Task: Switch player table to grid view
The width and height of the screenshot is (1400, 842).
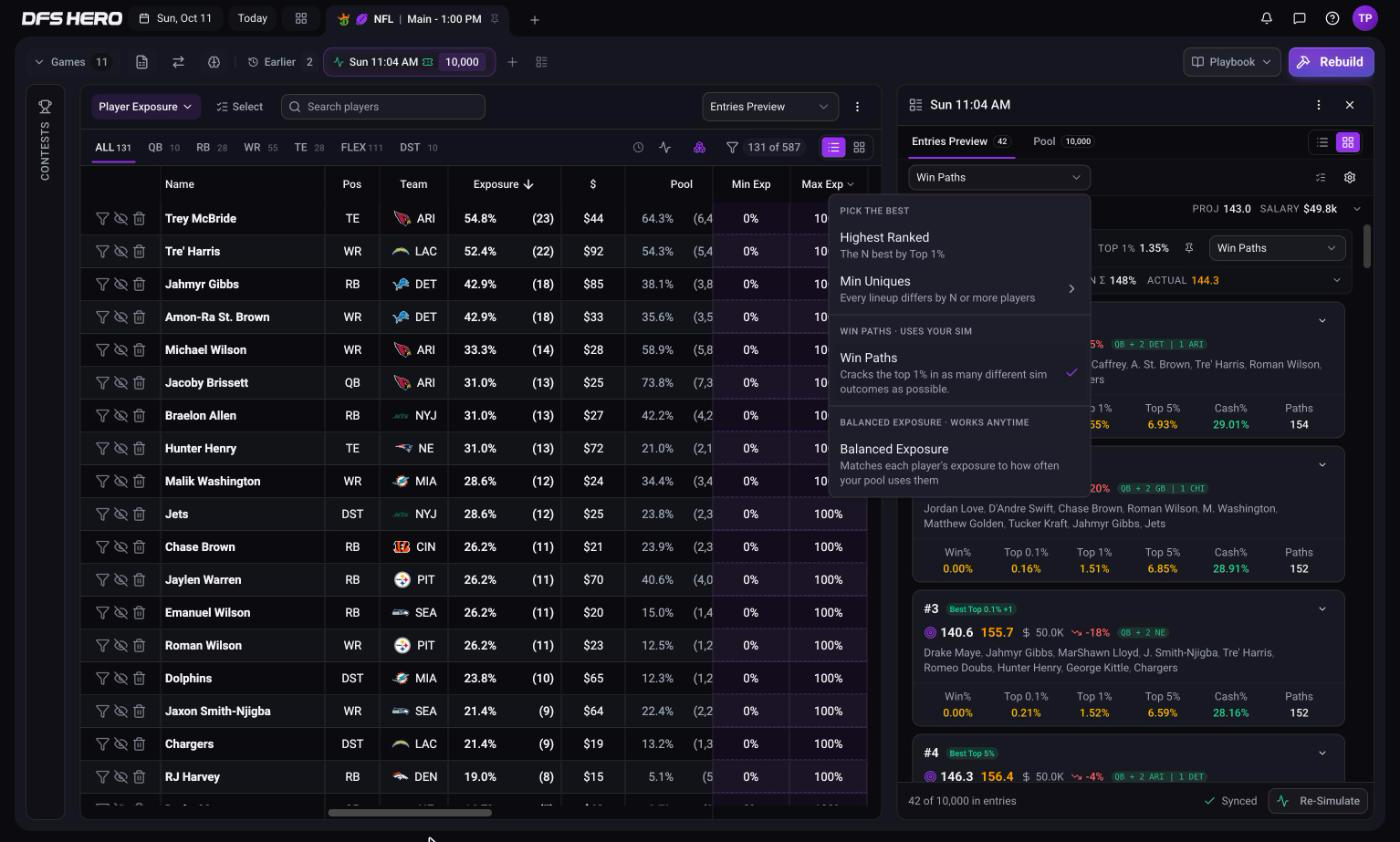Action: click(x=859, y=147)
